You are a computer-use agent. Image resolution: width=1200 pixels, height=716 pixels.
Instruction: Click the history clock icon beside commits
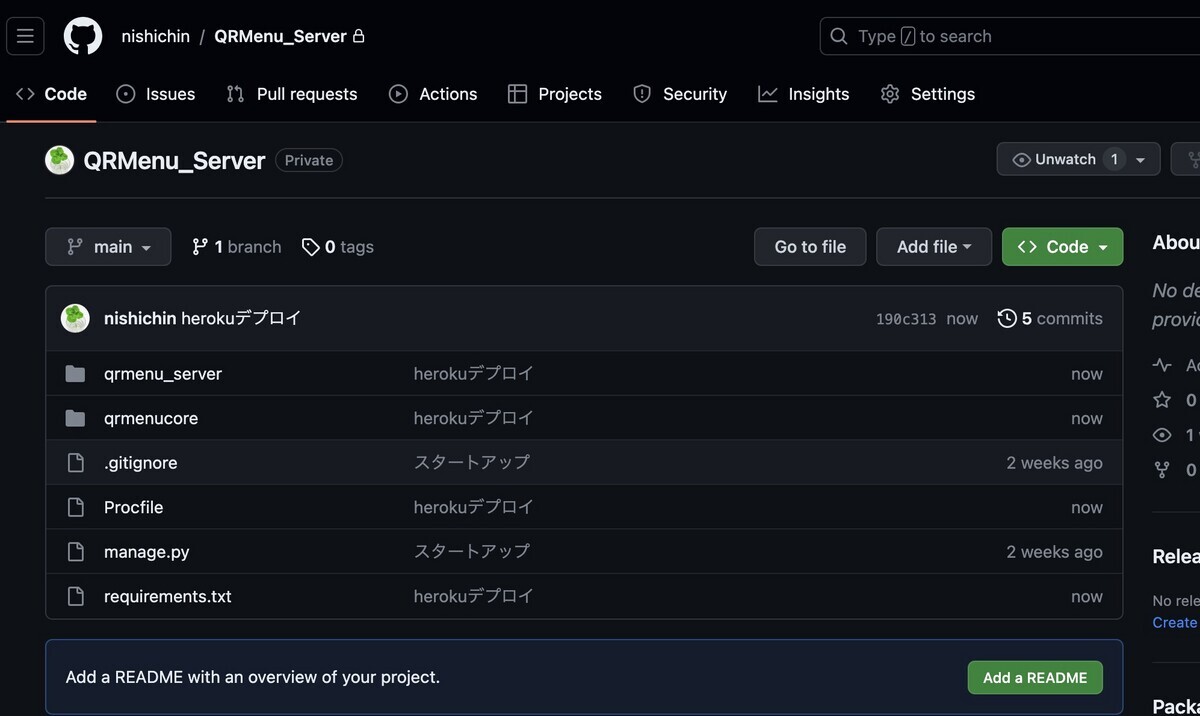pyautogui.click(x=1007, y=318)
